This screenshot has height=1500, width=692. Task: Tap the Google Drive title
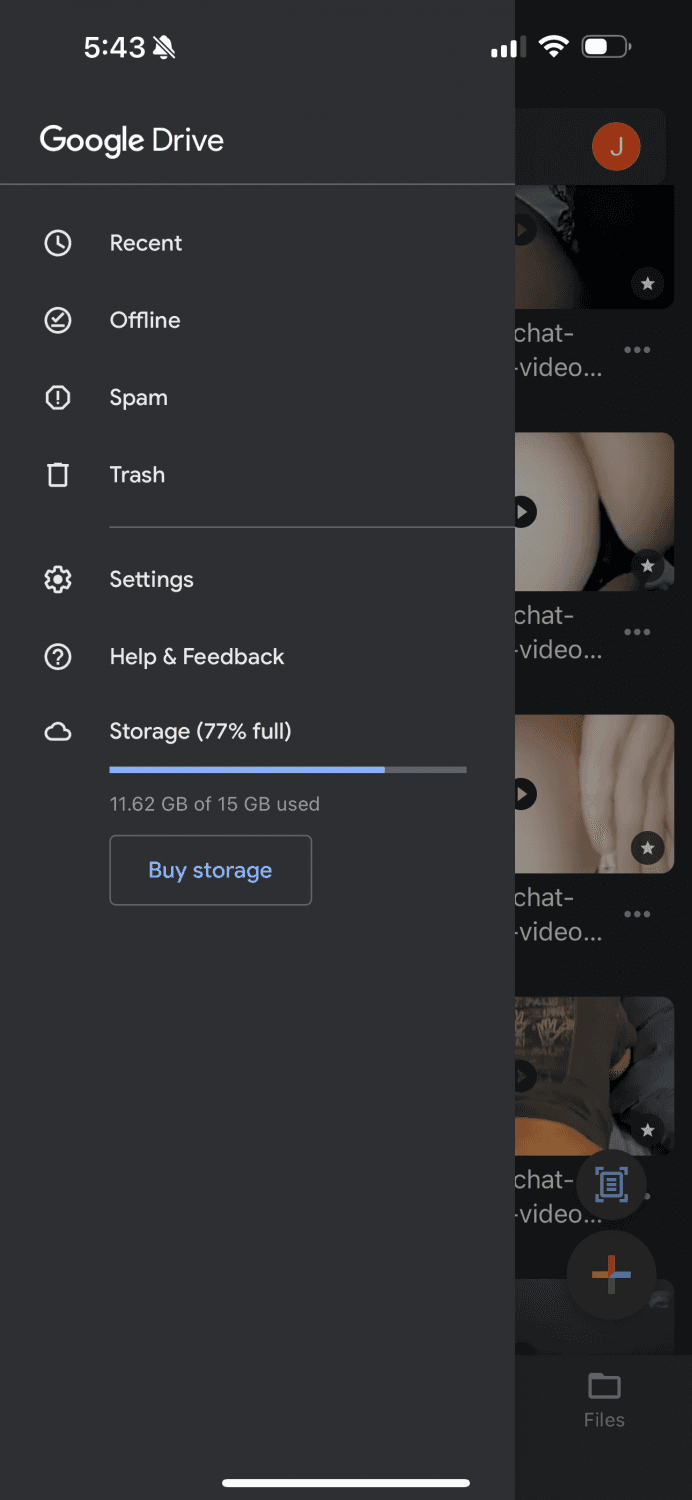[132, 141]
